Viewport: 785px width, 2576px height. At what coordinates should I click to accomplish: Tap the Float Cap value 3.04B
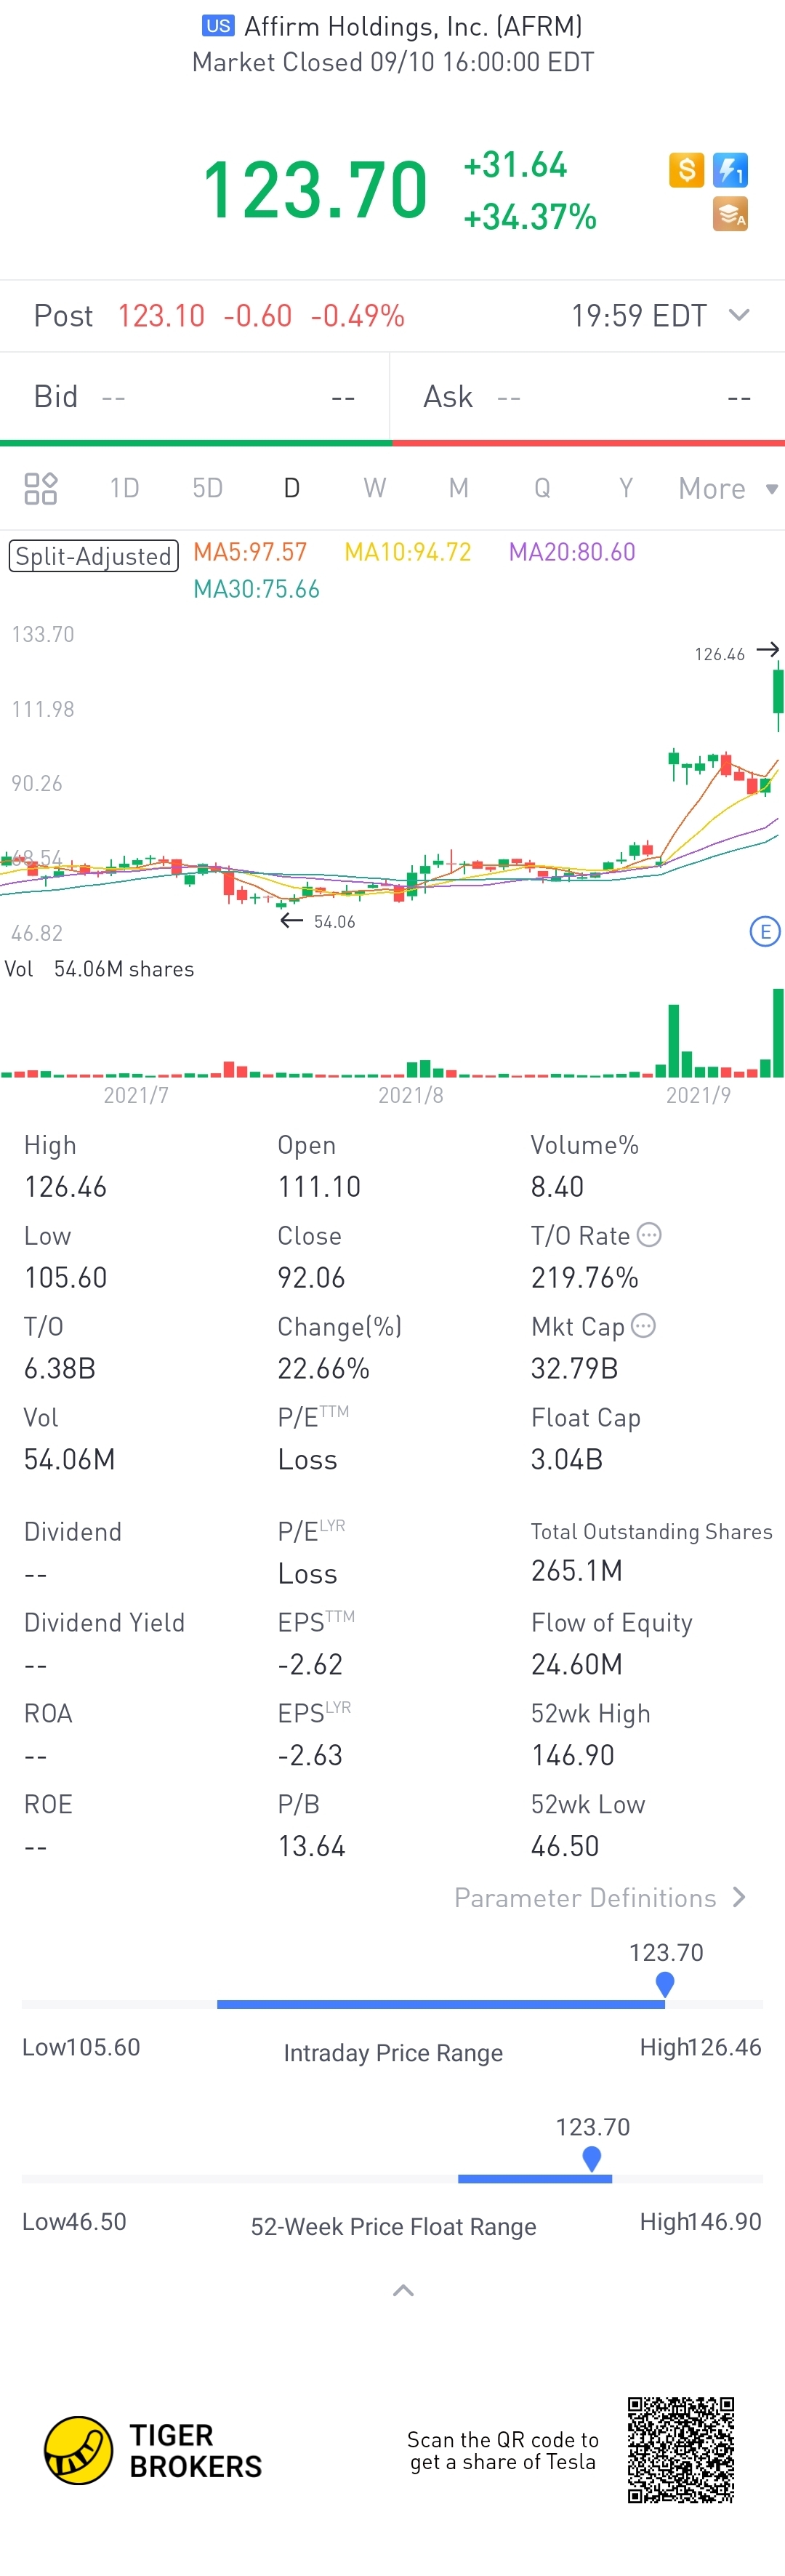click(x=567, y=1459)
